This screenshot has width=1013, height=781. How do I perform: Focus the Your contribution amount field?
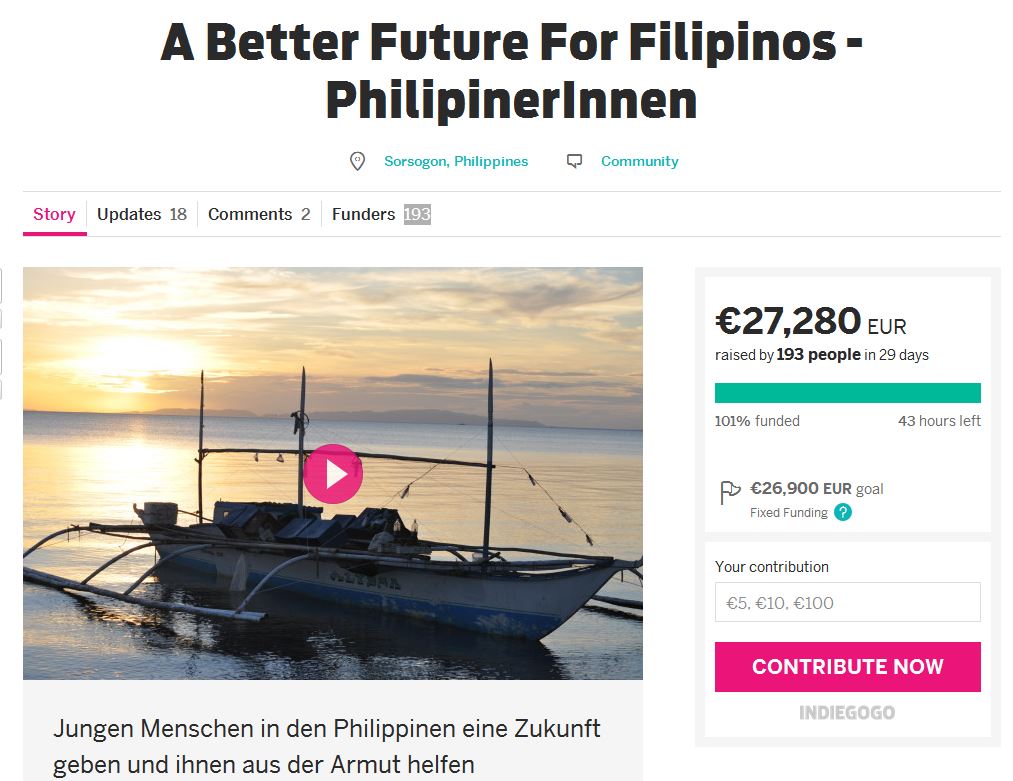[847, 603]
